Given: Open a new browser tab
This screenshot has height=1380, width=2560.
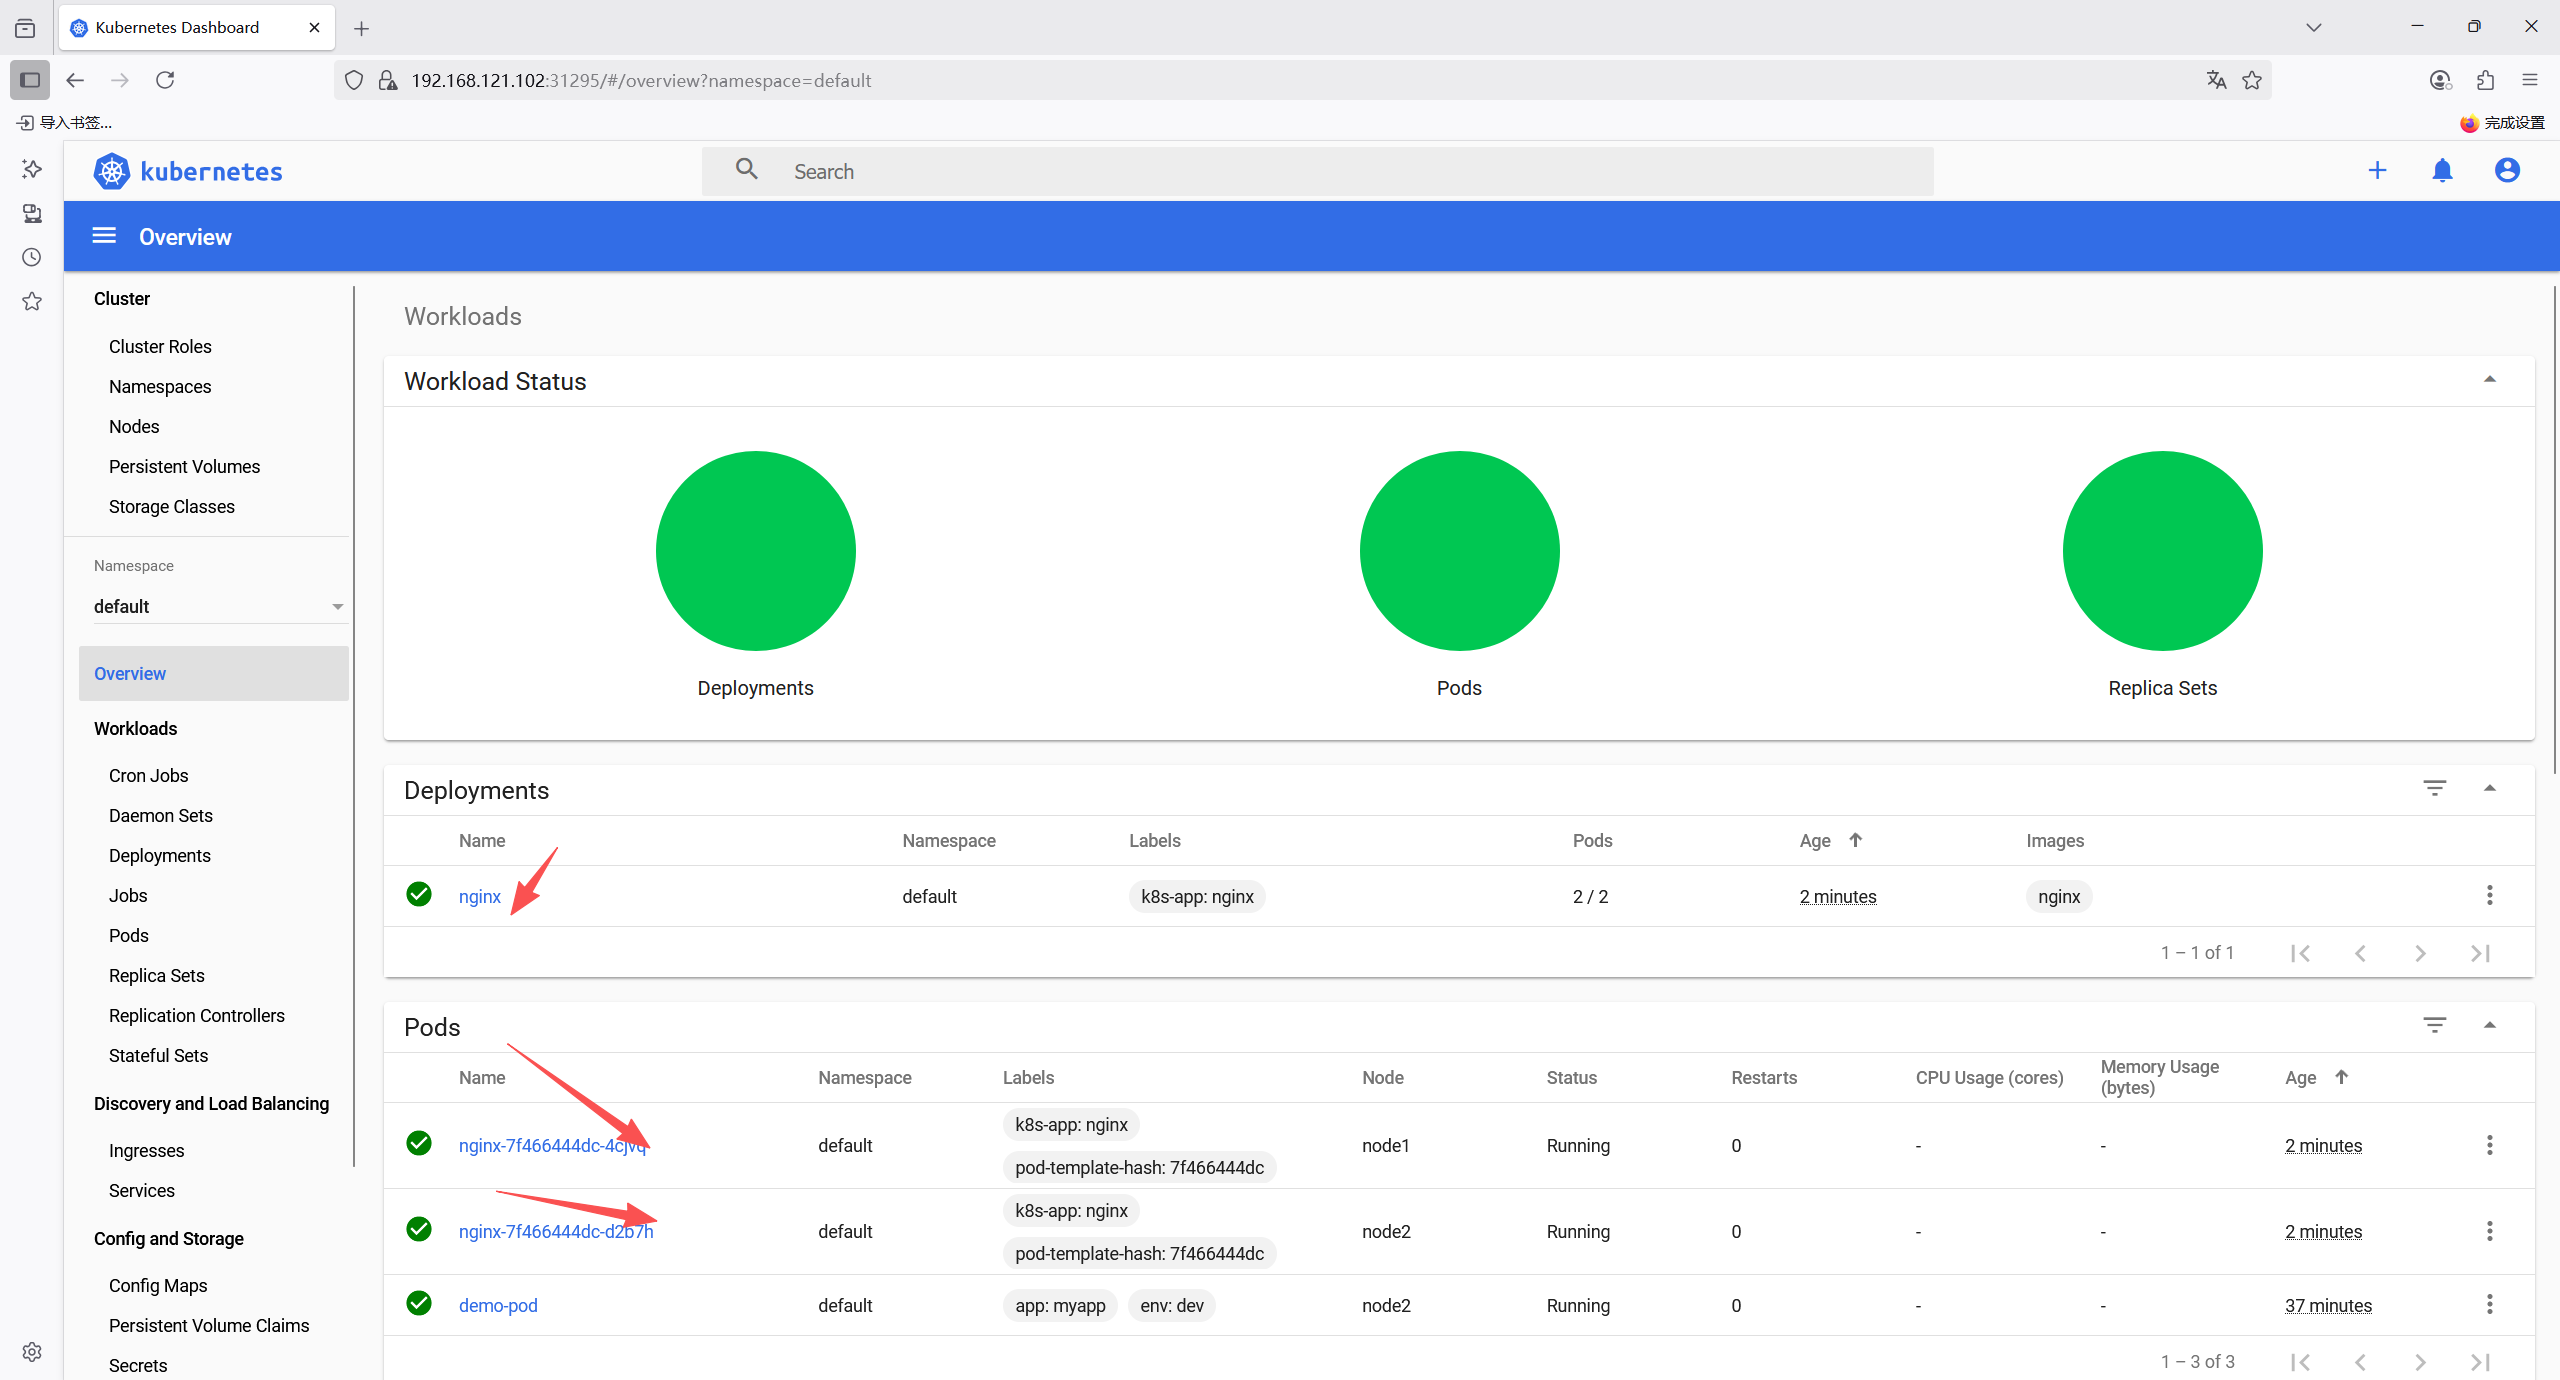Looking at the screenshot, I should 362,29.
